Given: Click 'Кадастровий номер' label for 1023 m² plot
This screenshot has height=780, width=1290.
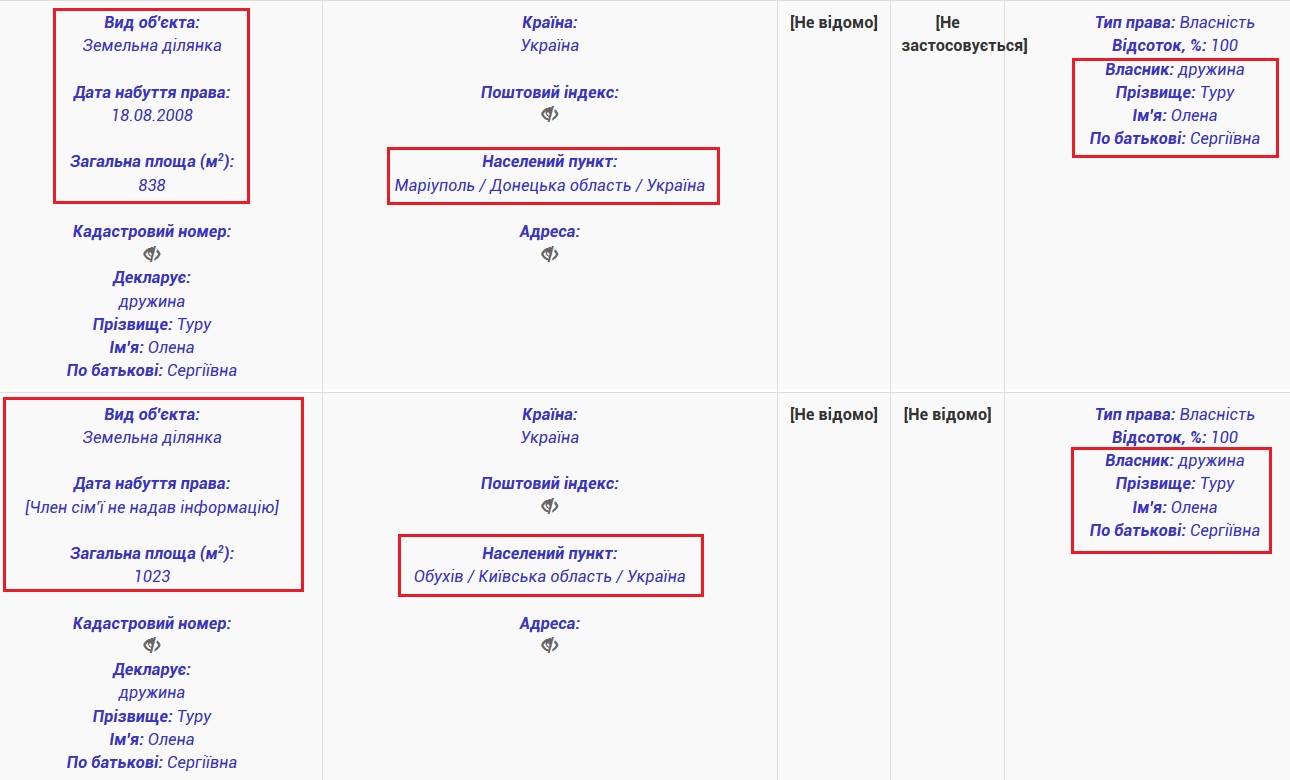Looking at the screenshot, I should click(x=152, y=623).
